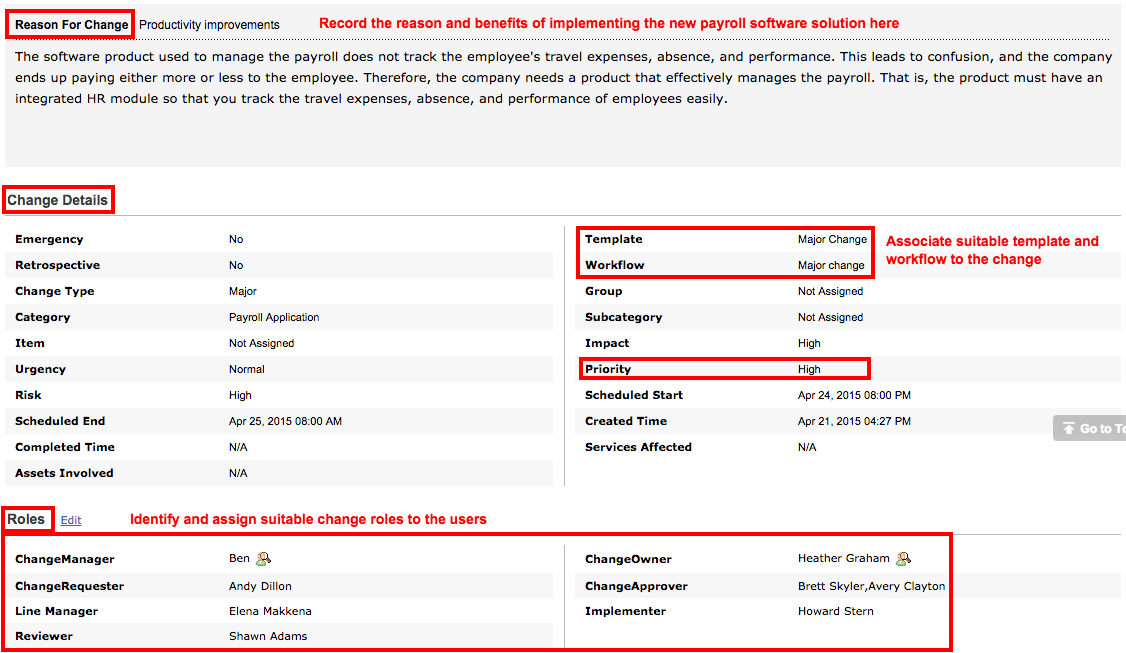Click the Workflow field label
Screen dimensions: 1126x653
point(614,265)
